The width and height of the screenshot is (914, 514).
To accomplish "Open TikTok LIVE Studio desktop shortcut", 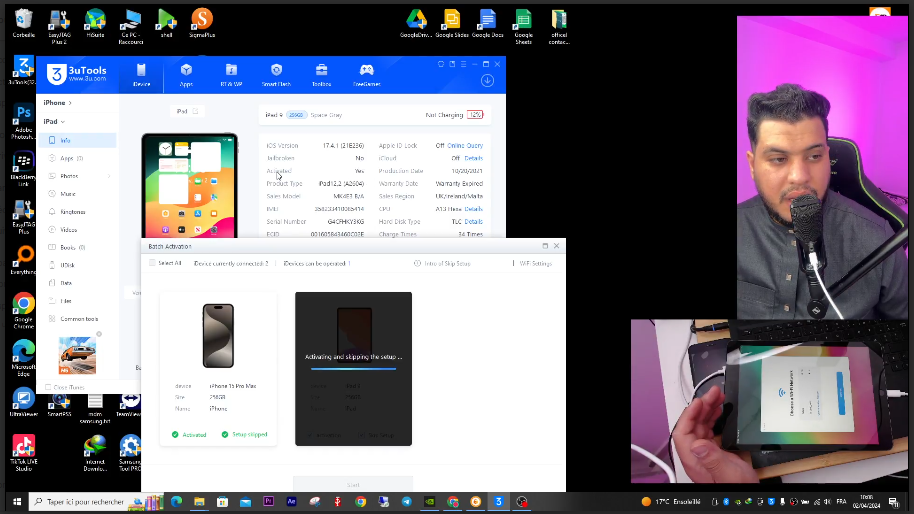I will (23, 453).
